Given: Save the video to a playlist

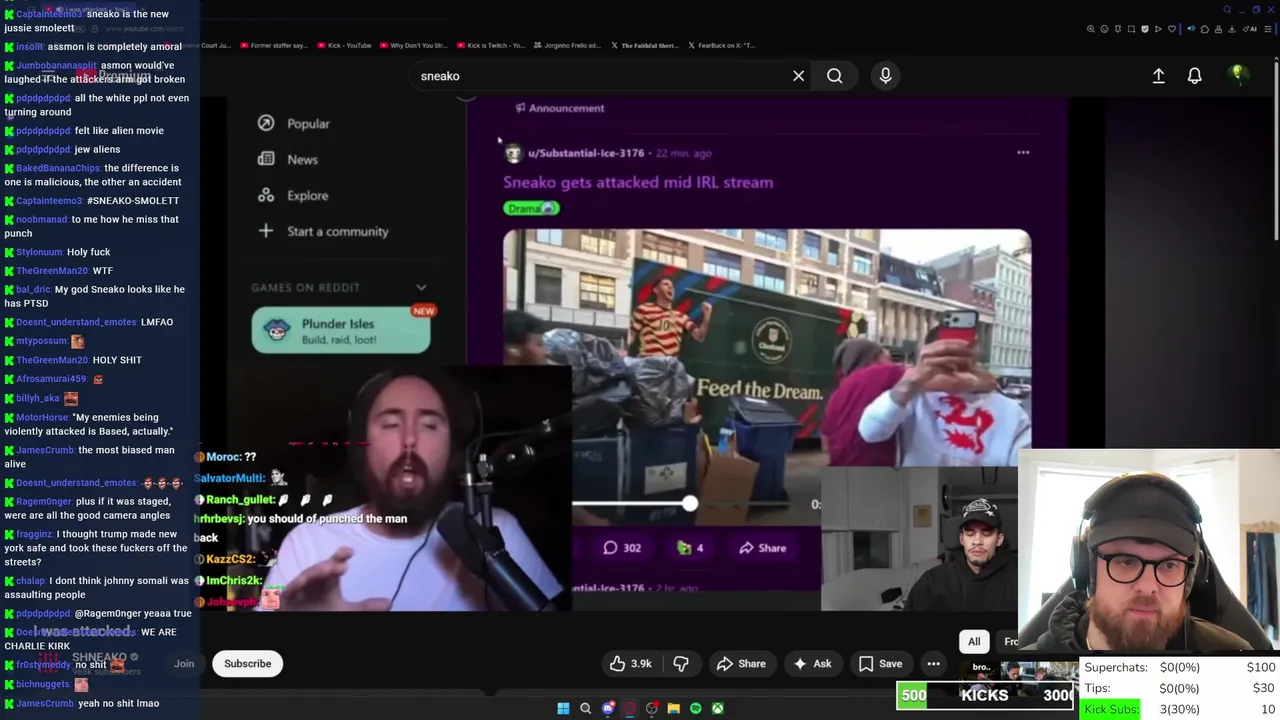Looking at the screenshot, I should [x=880, y=664].
